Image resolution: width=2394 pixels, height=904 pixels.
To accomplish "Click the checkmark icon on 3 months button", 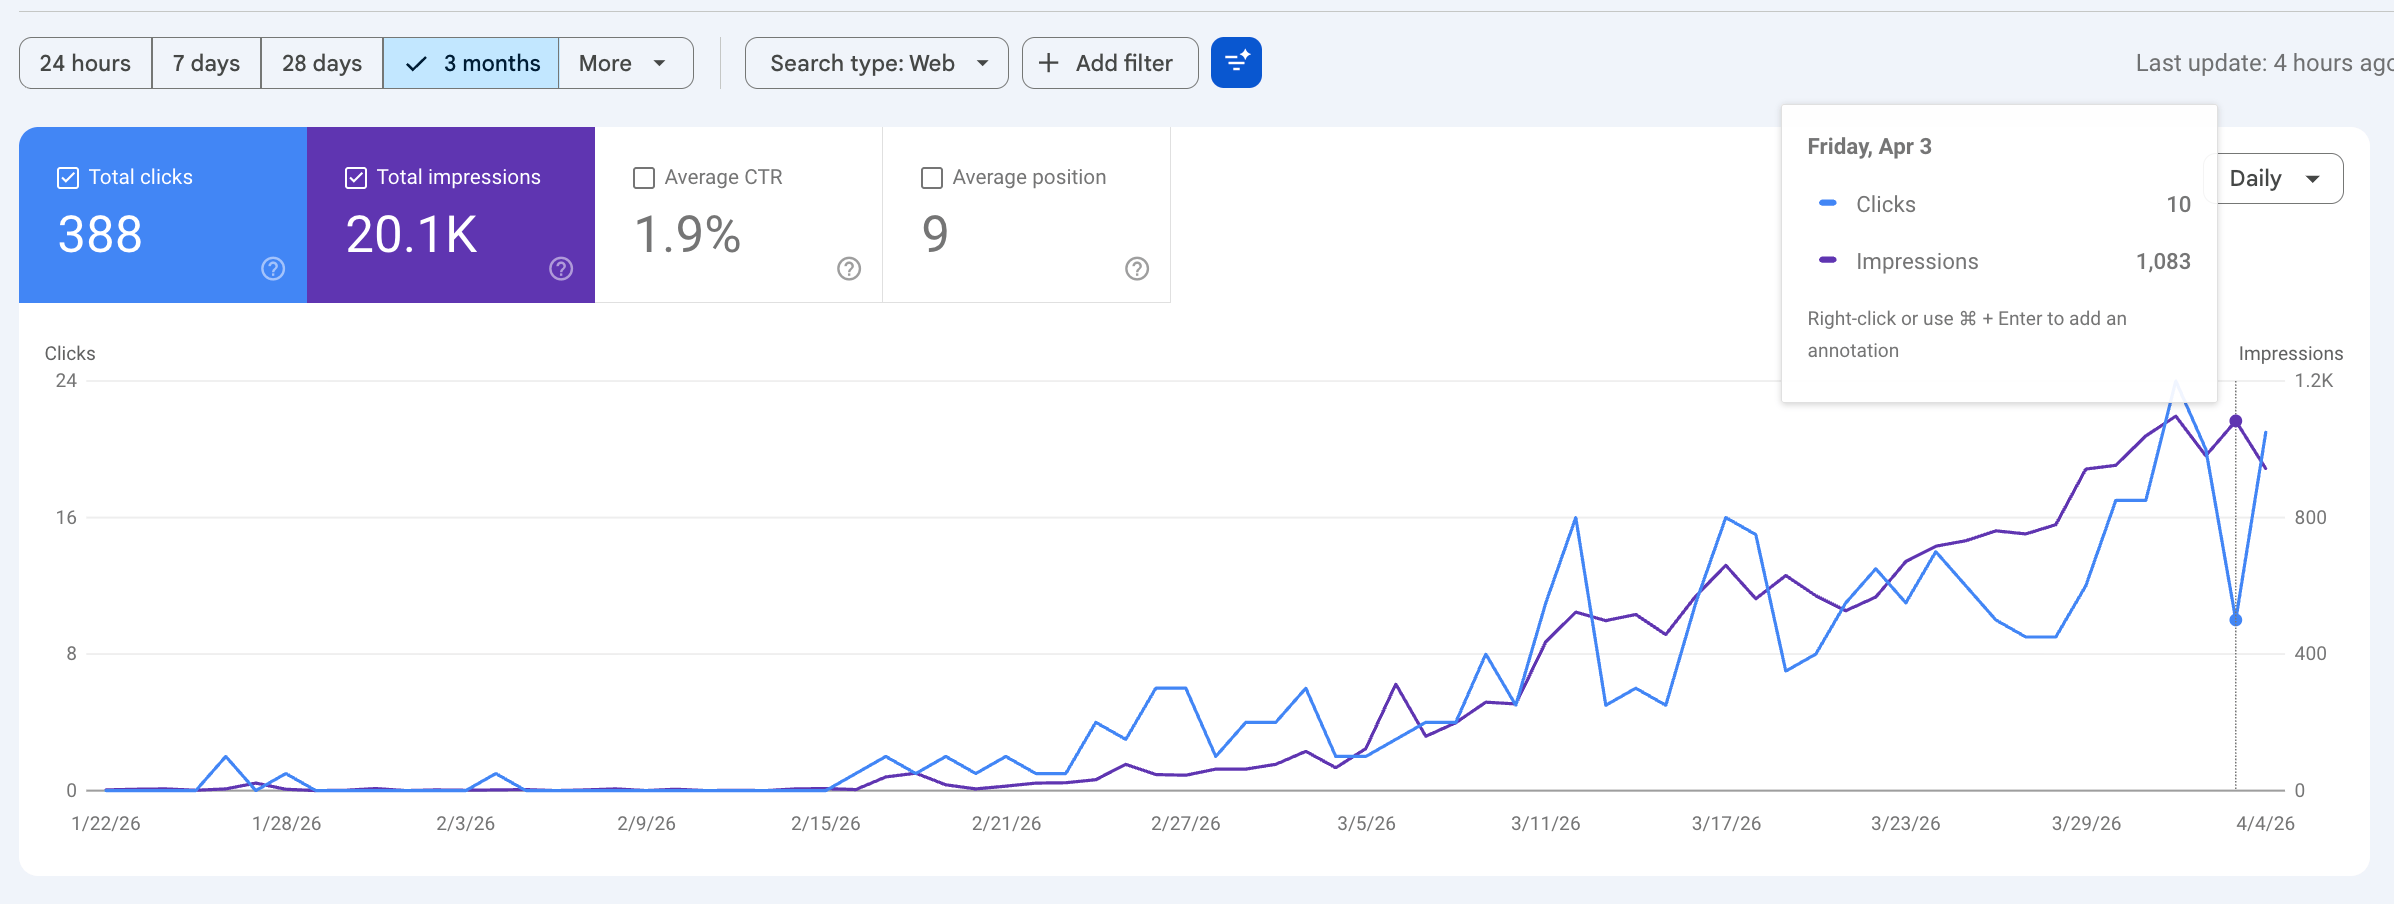I will click(x=414, y=62).
